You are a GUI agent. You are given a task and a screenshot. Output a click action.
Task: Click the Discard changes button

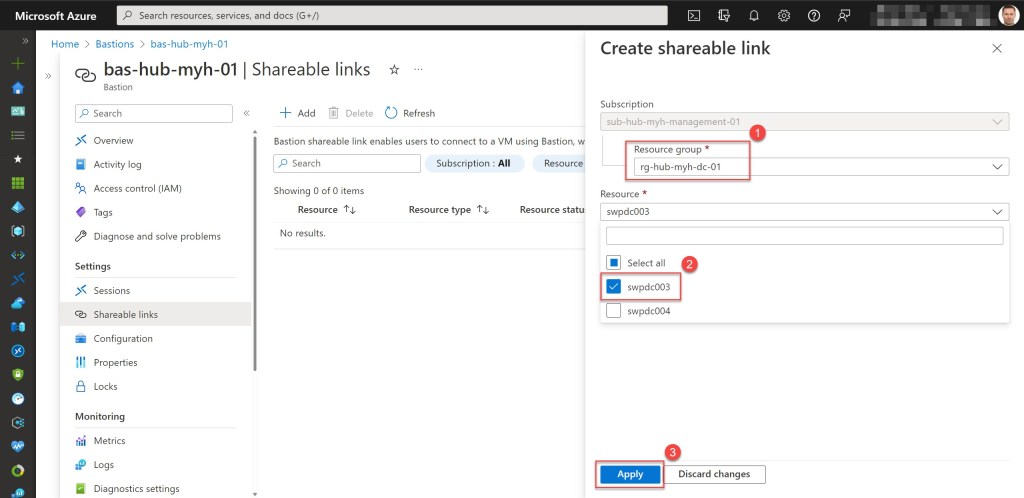714,474
